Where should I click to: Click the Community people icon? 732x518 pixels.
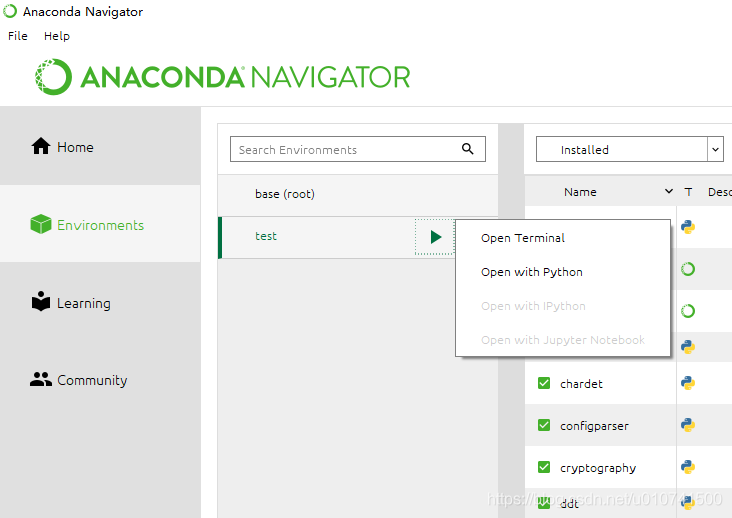click(41, 379)
